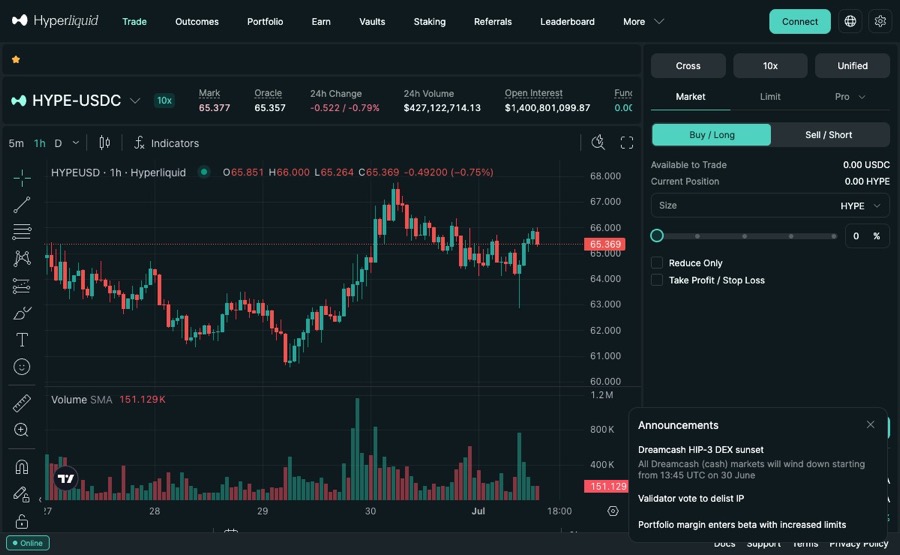Toggle the Cross margin mode button
Screen dimensions: 900x555
pos(688,66)
